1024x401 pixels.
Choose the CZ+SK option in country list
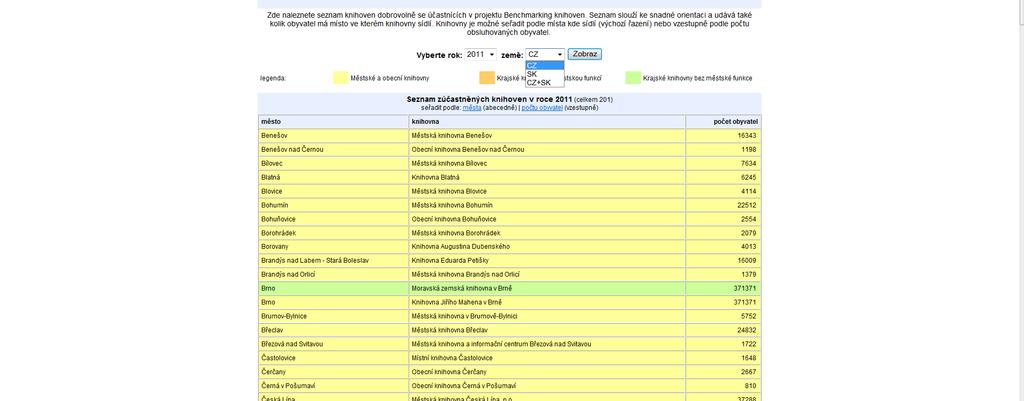click(545, 82)
